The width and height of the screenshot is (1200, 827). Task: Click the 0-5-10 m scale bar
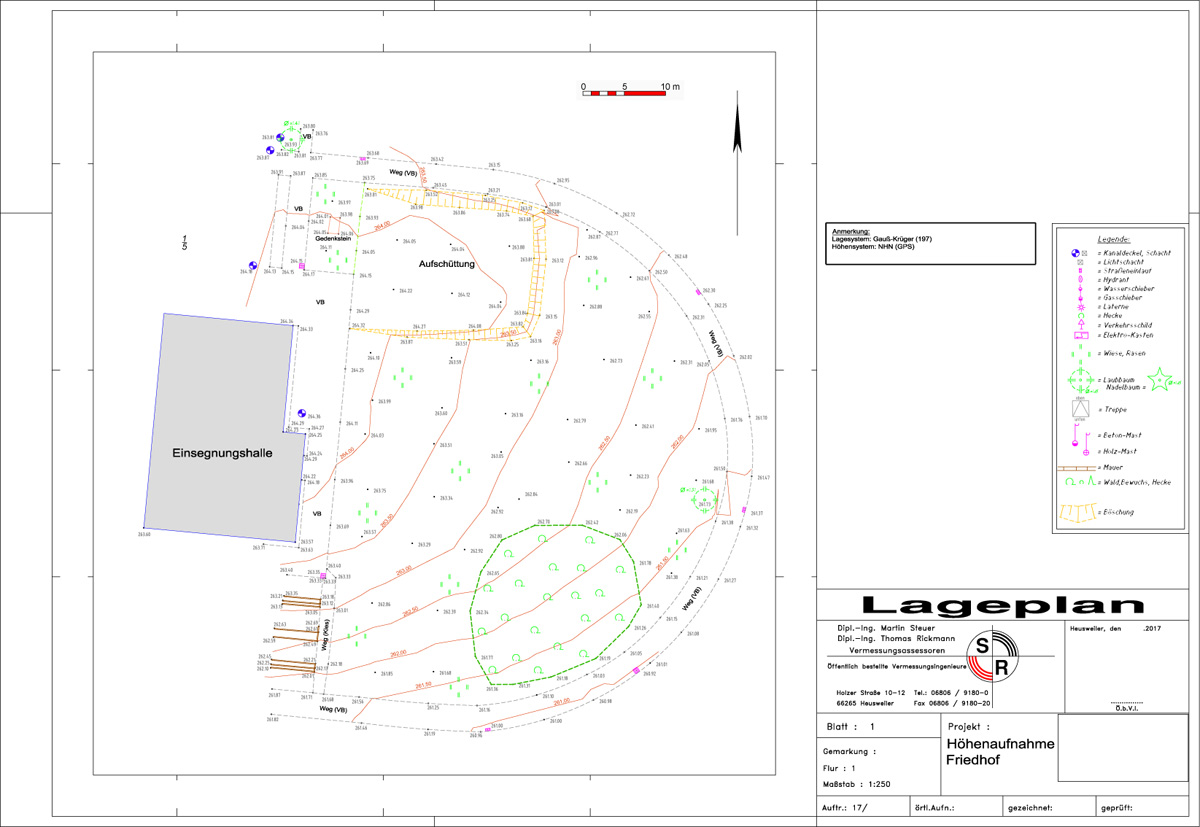625,88
